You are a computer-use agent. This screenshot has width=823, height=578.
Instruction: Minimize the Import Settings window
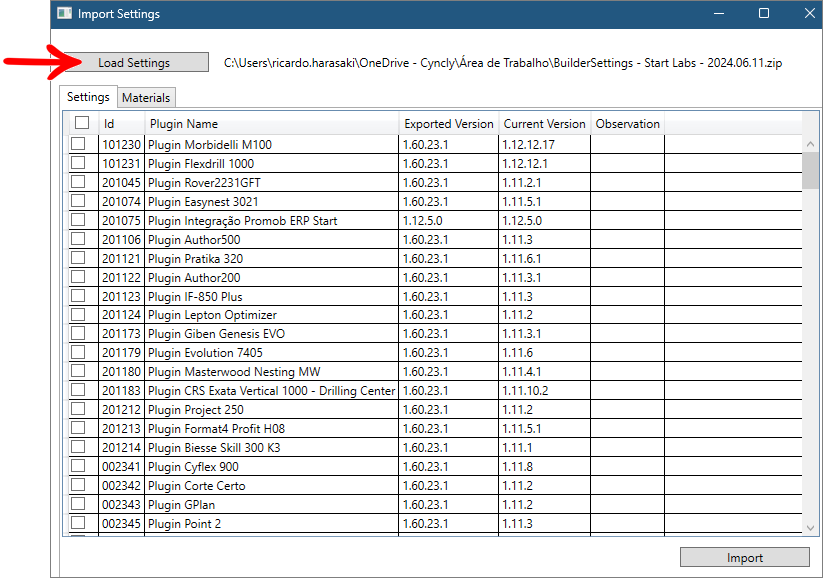pos(719,13)
